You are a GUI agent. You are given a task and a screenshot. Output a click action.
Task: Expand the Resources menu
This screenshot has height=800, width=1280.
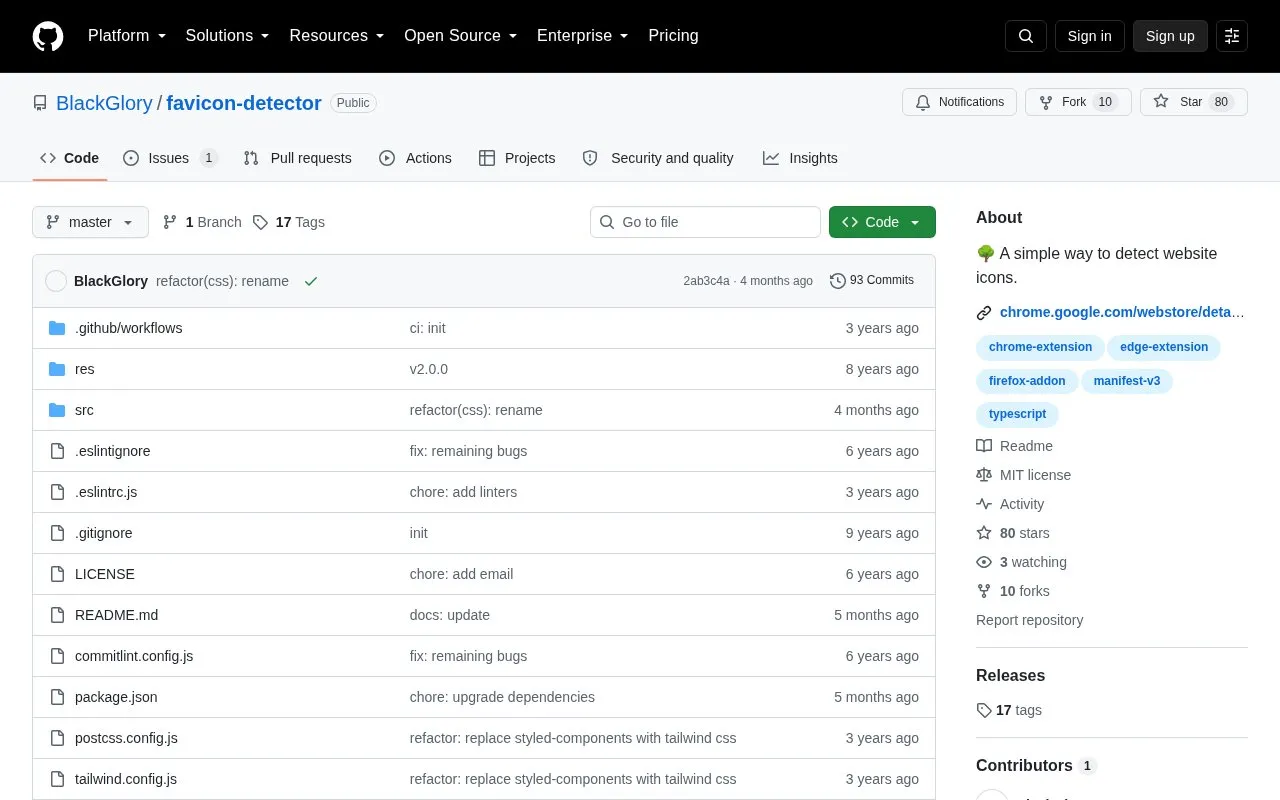(x=337, y=36)
